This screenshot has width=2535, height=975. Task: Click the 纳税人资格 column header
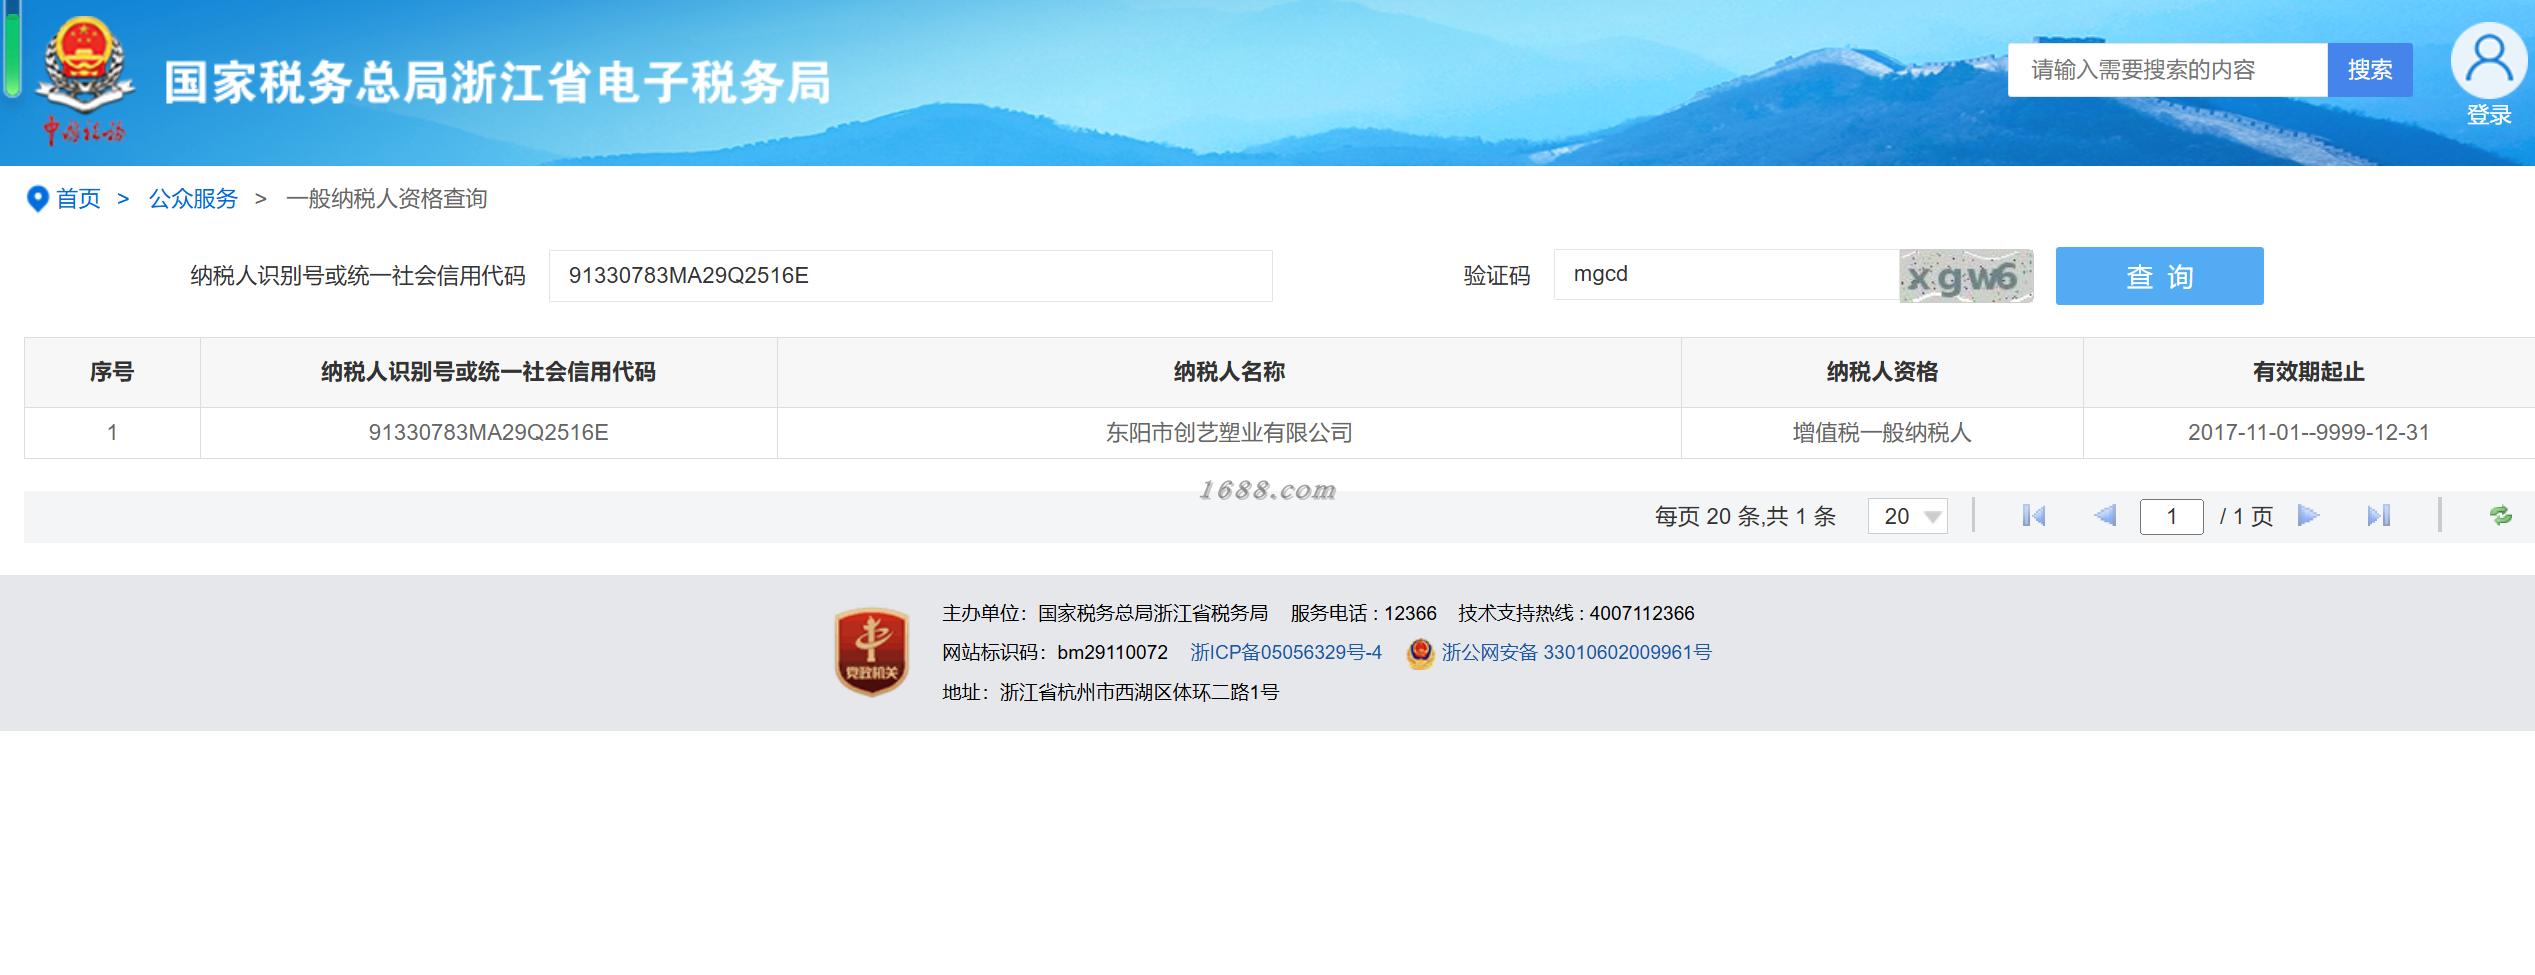tap(1882, 372)
